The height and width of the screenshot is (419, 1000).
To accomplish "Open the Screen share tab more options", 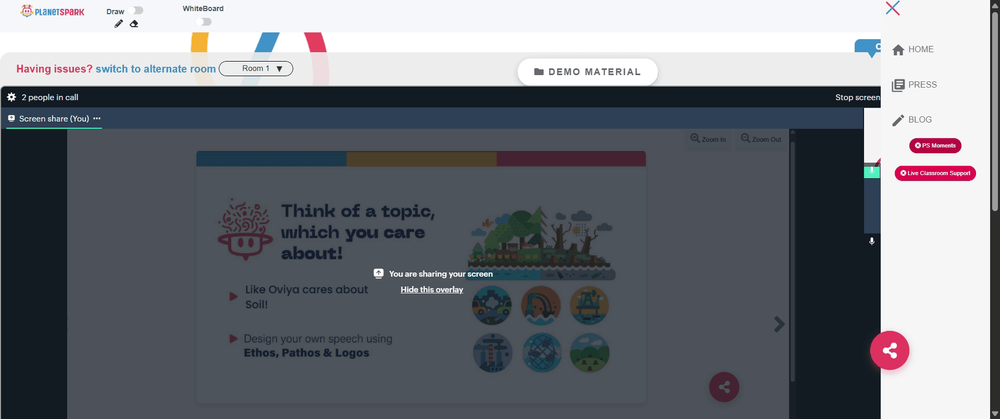I will pyautogui.click(x=97, y=119).
